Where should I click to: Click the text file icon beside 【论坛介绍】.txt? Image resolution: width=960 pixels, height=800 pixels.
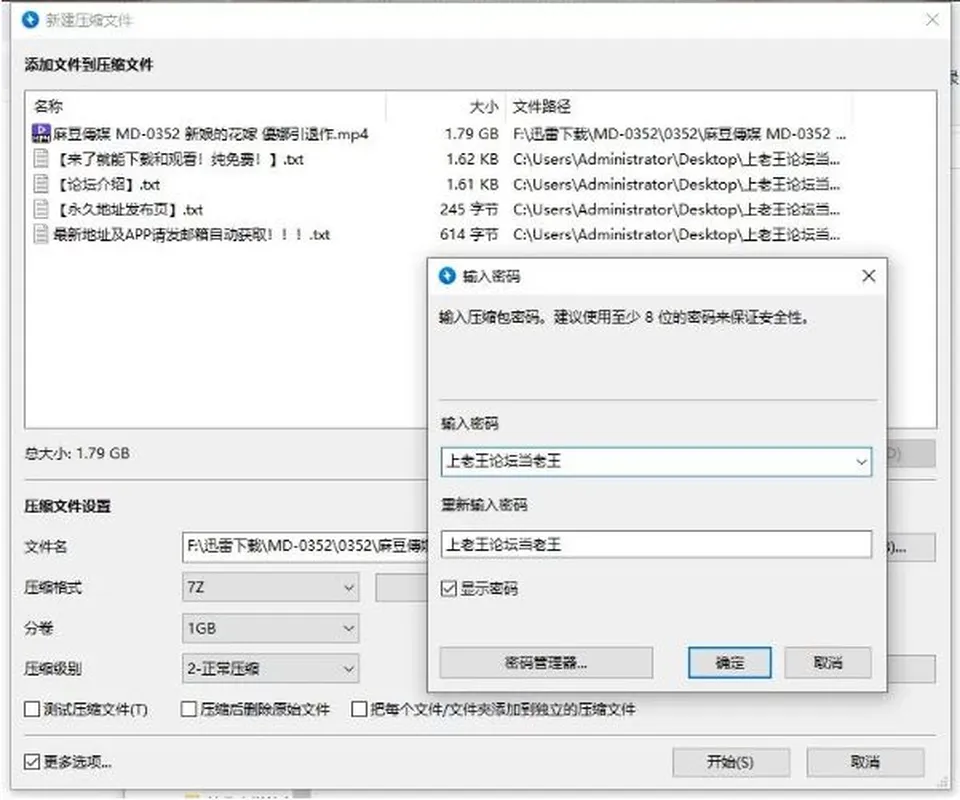coord(40,184)
